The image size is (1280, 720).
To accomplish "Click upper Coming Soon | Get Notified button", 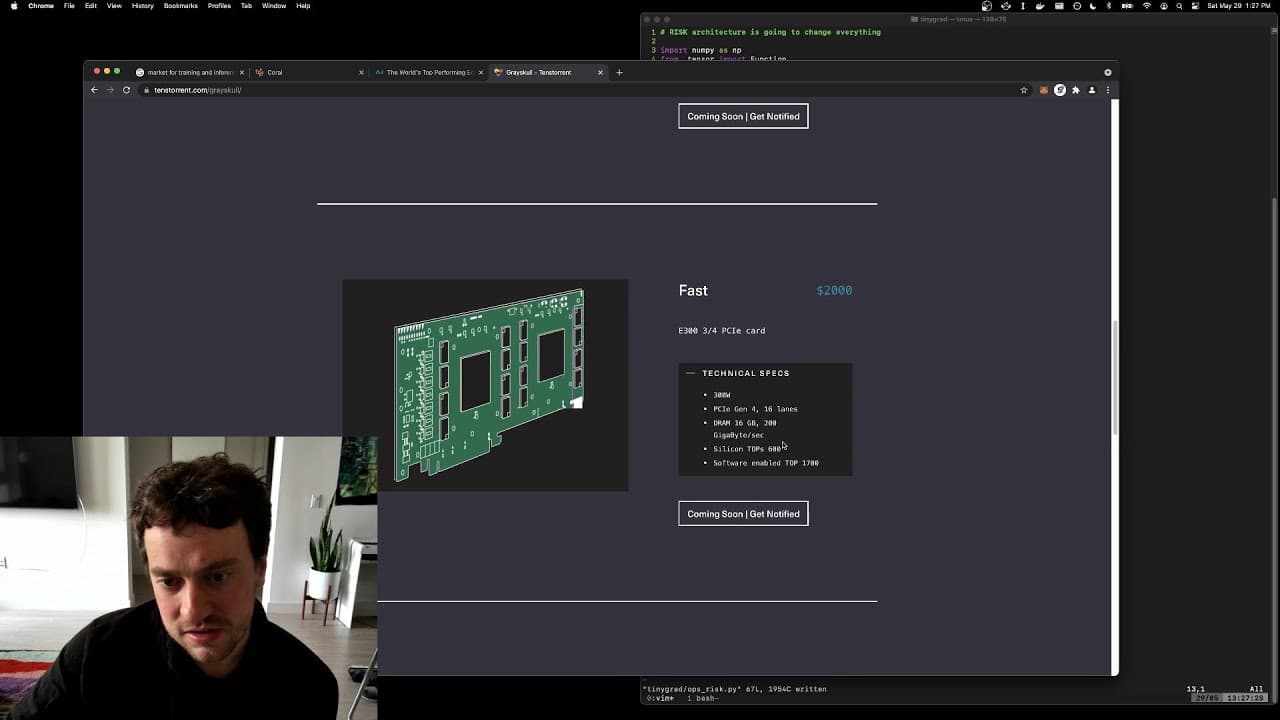I will (x=743, y=116).
